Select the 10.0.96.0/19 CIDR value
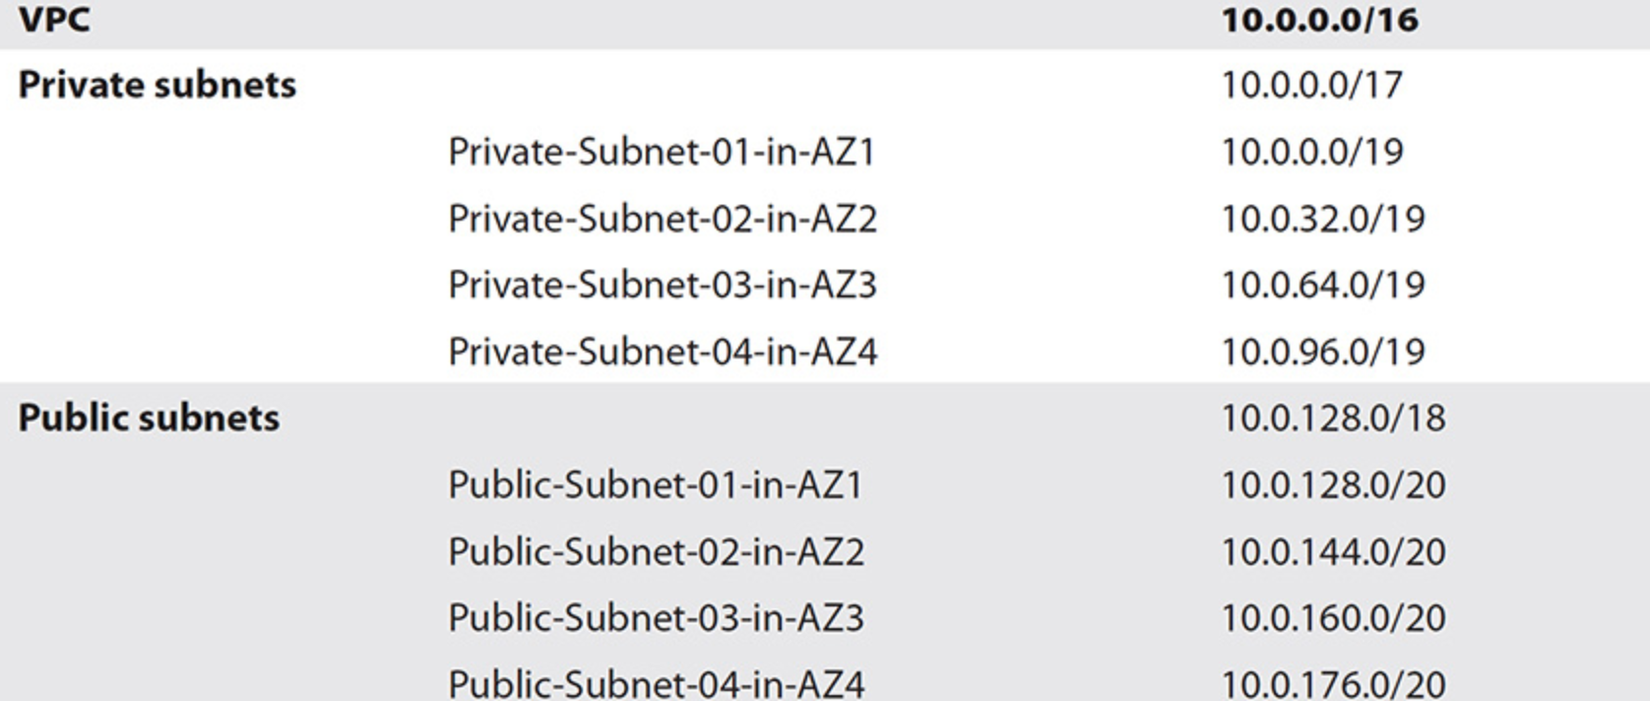This screenshot has width=1650, height=701. pyautogui.click(x=1322, y=352)
